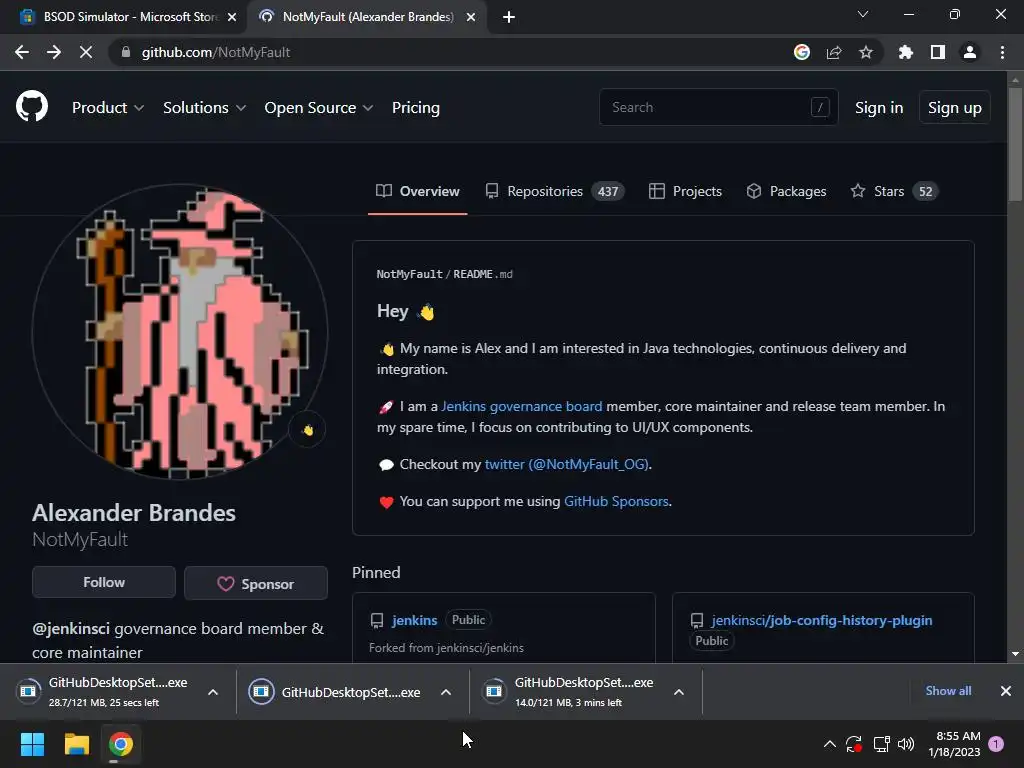Expand the Product menu
This screenshot has height=768, width=1024.
point(108,108)
